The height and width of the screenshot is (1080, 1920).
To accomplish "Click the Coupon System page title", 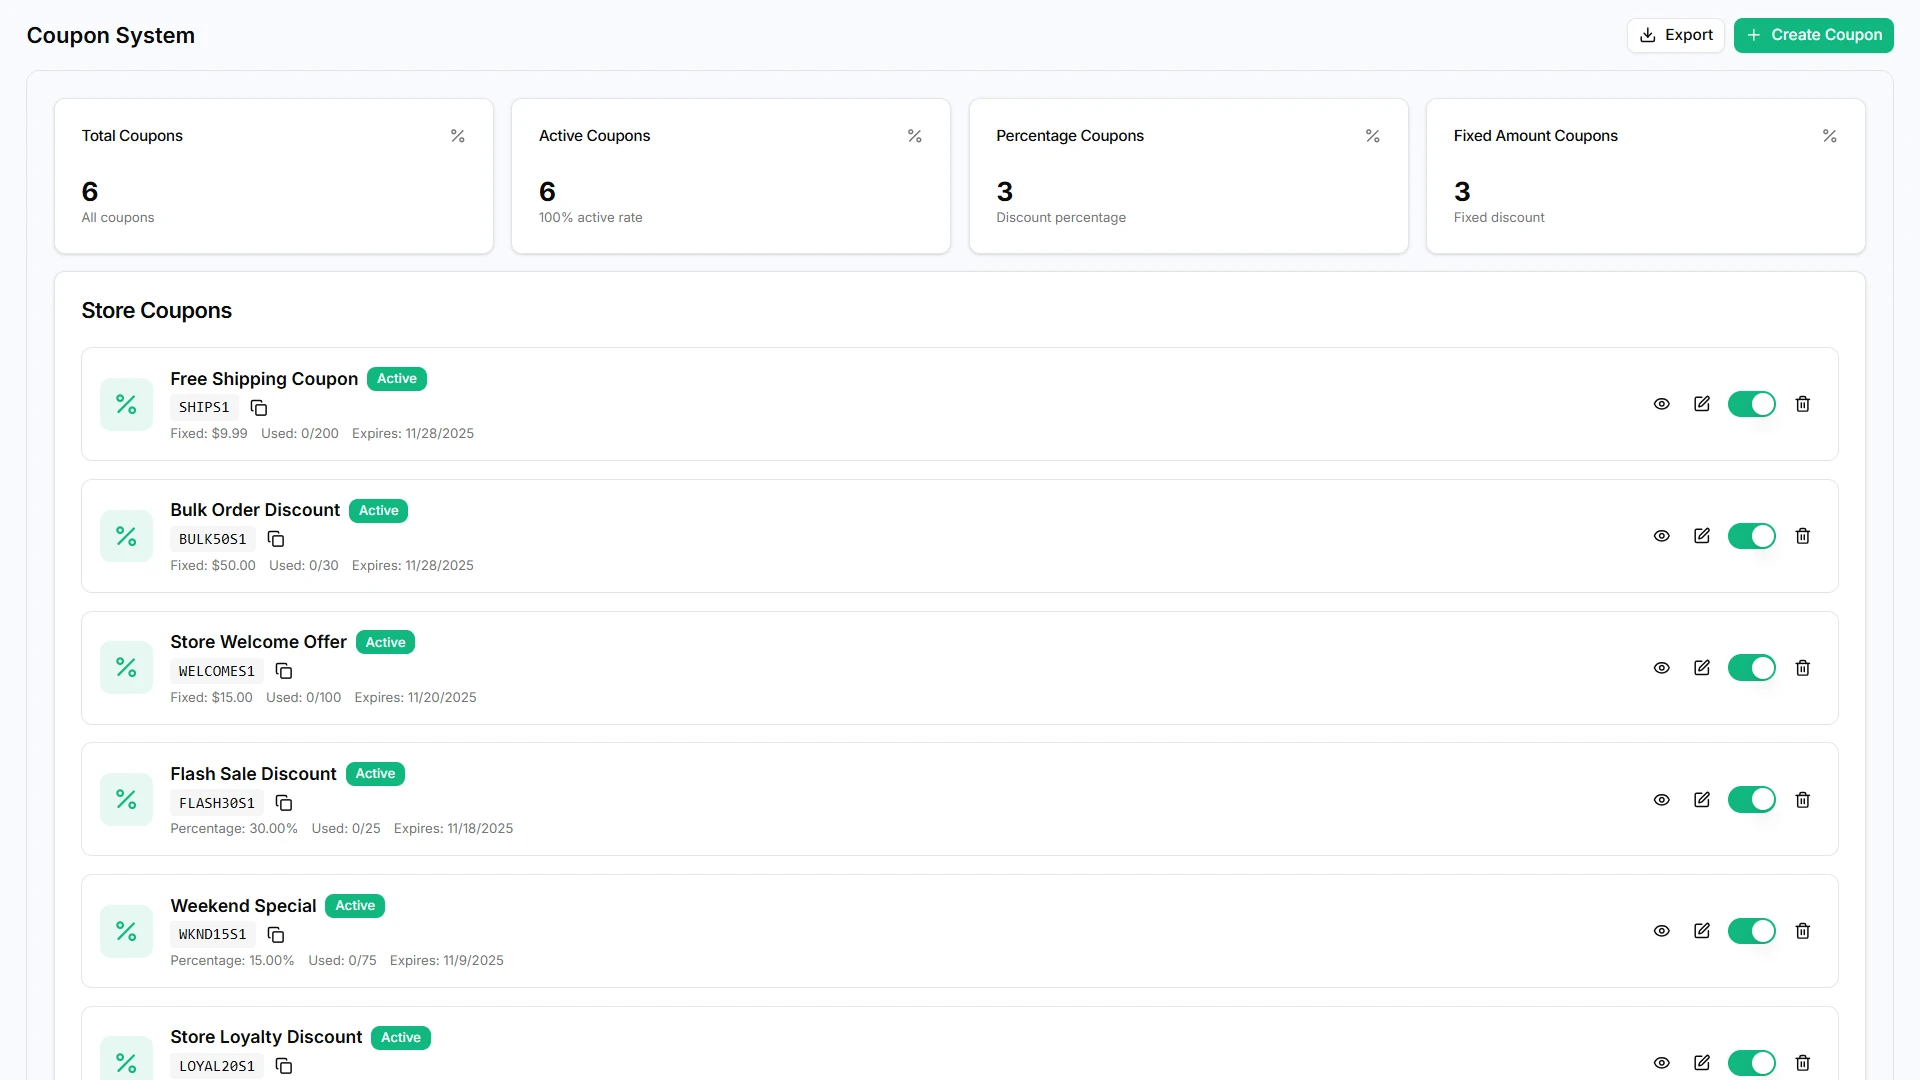I will click(x=111, y=35).
